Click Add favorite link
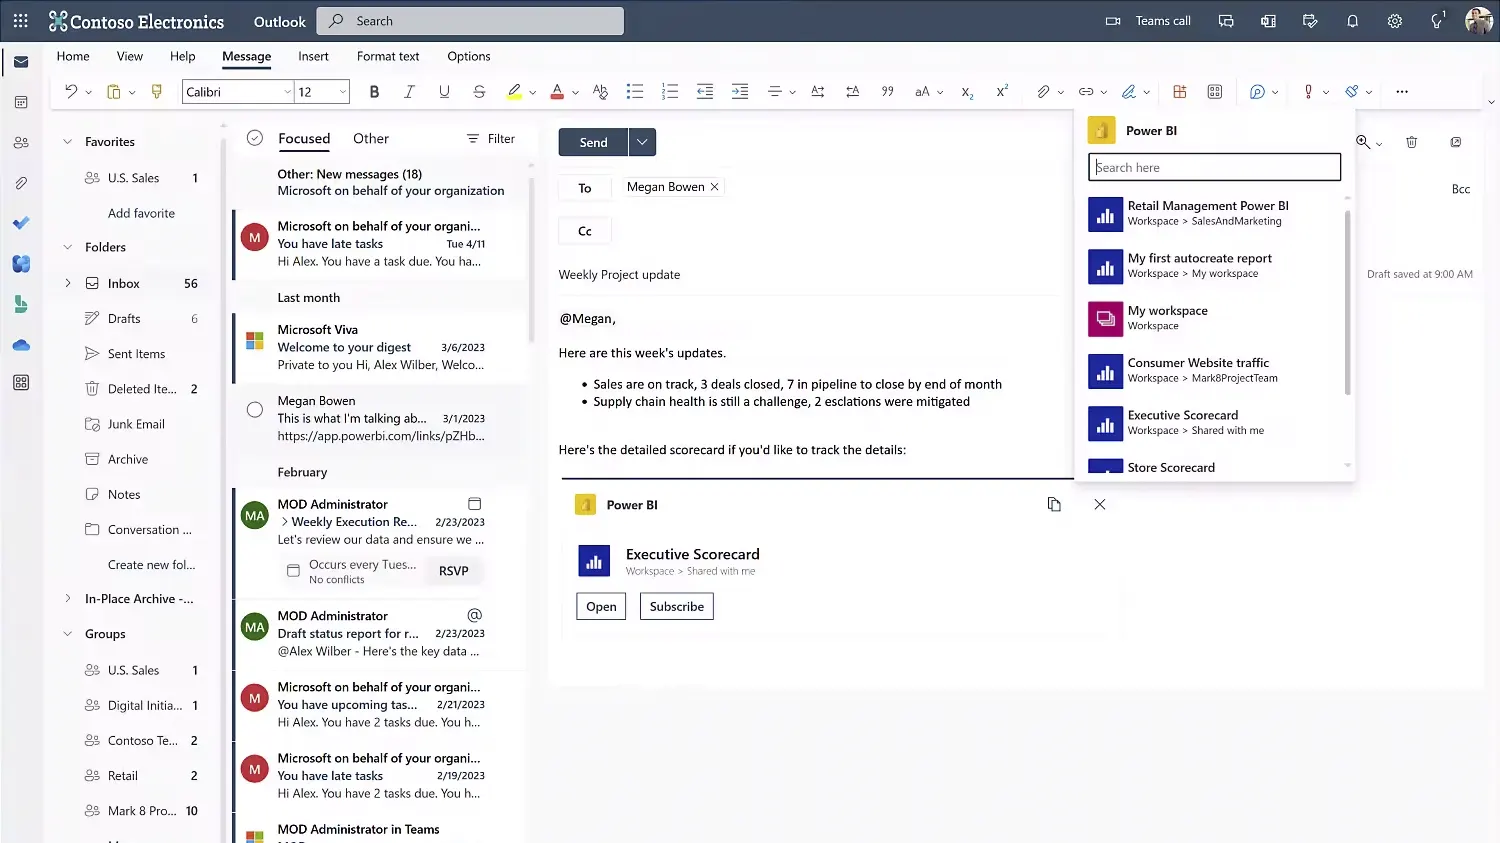The height and width of the screenshot is (843, 1500). [x=141, y=213]
